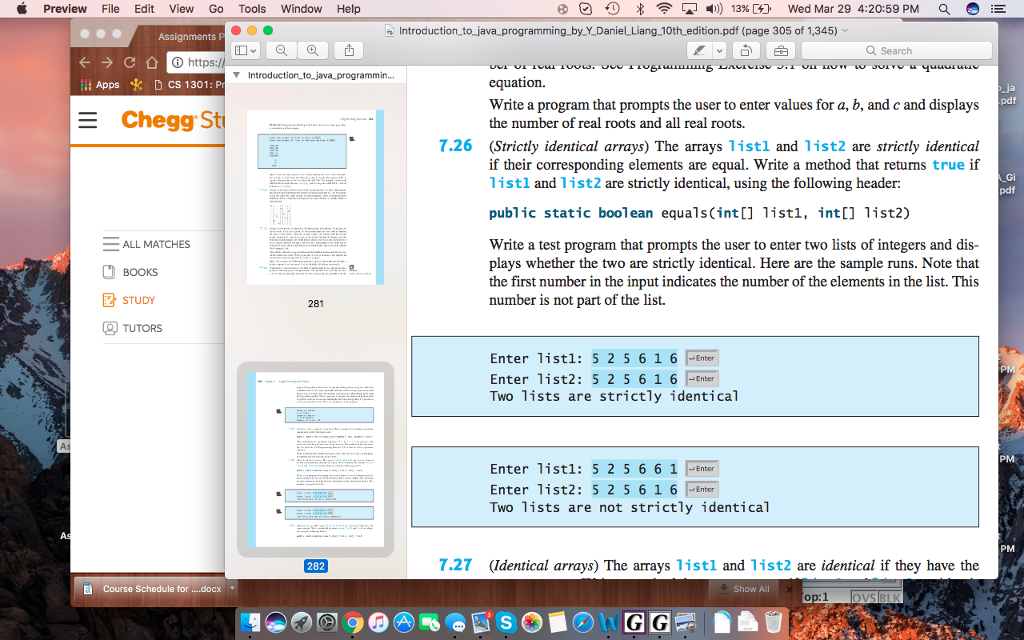Screen dimensions: 1024x640
Task: Open Skype from the Dock
Action: click(x=506, y=622)
